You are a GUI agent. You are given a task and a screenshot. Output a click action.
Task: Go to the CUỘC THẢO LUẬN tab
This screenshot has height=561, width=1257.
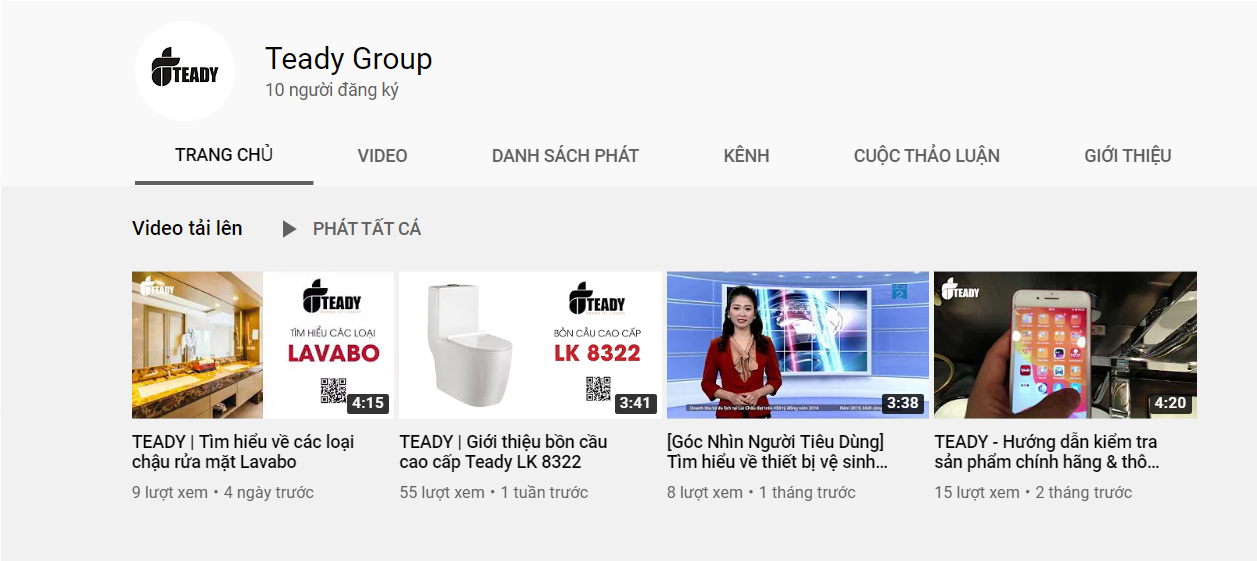coord(927,156)
